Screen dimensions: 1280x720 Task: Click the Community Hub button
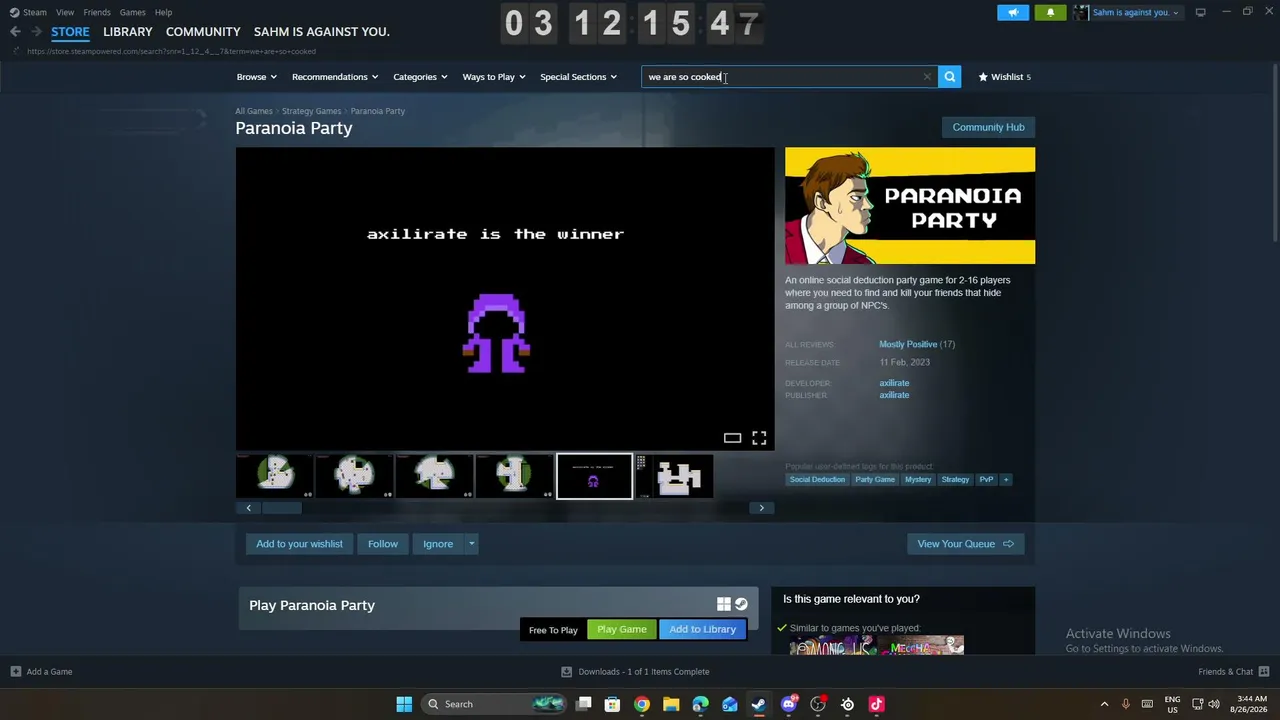(988, 127)
